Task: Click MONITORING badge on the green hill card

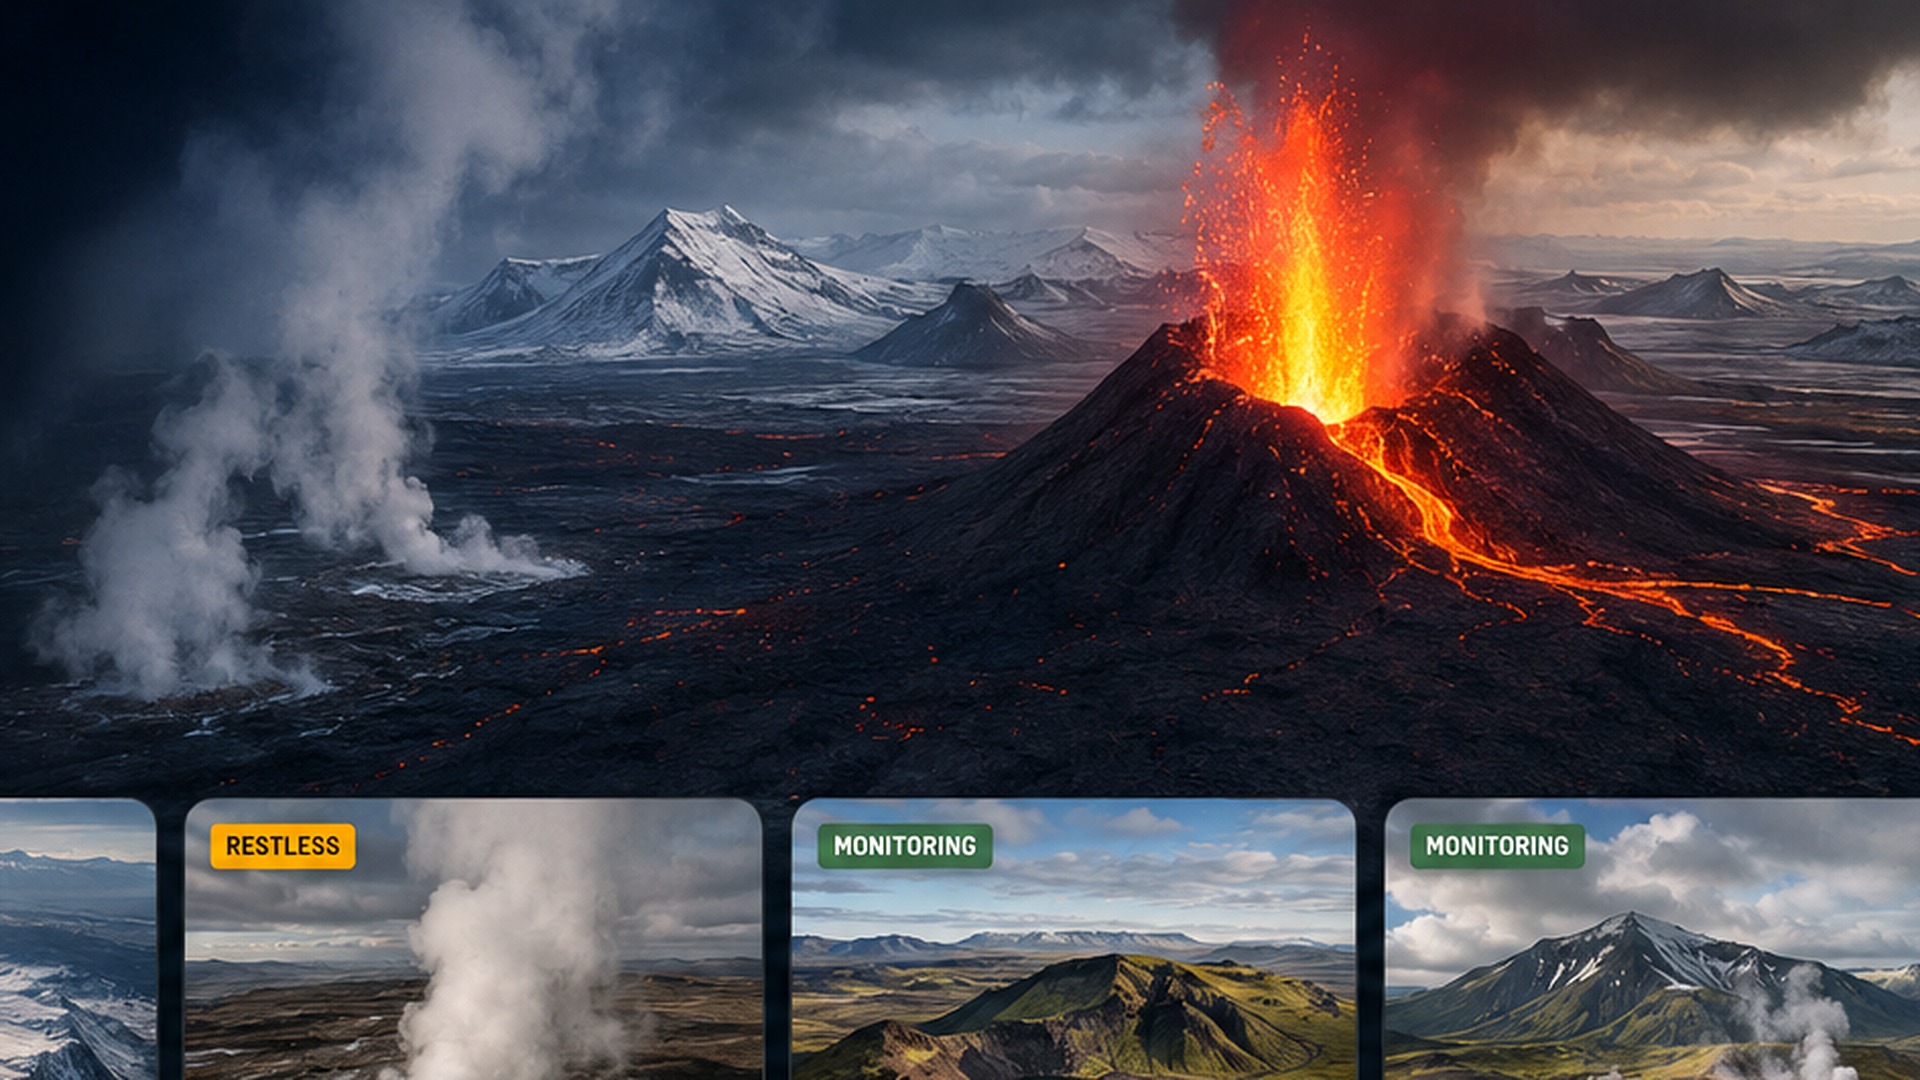Action: coord(905,846)
